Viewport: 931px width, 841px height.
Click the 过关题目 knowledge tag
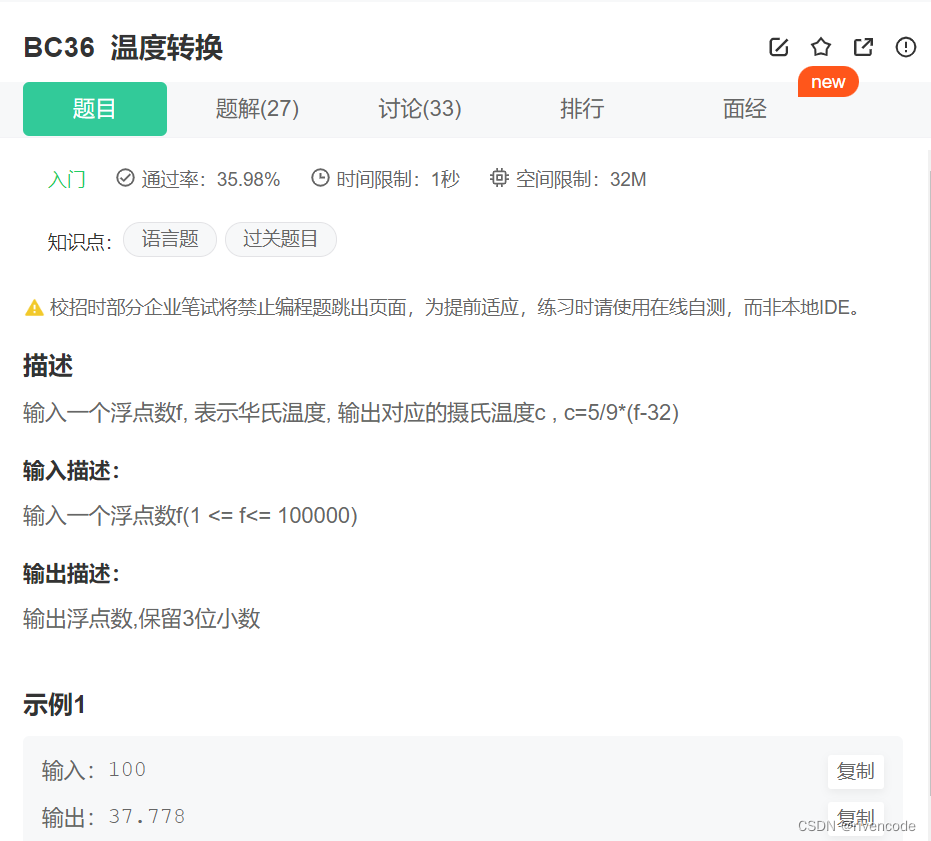coord(280,239)
